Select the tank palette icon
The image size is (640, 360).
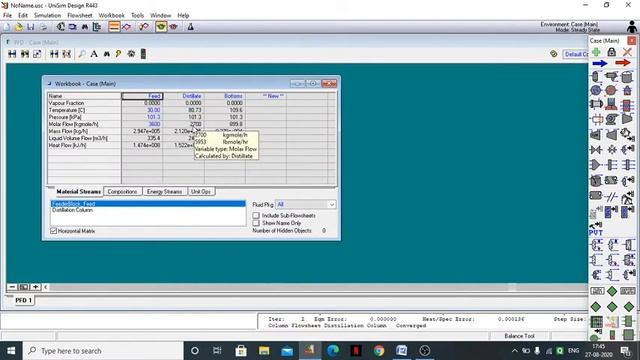pos(627,77)
